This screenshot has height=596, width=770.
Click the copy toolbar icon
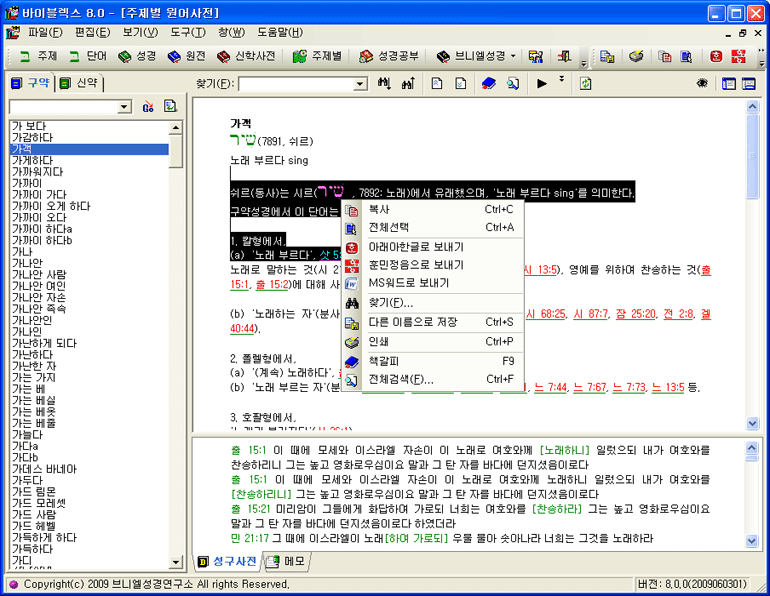click(x=664, y=56)
